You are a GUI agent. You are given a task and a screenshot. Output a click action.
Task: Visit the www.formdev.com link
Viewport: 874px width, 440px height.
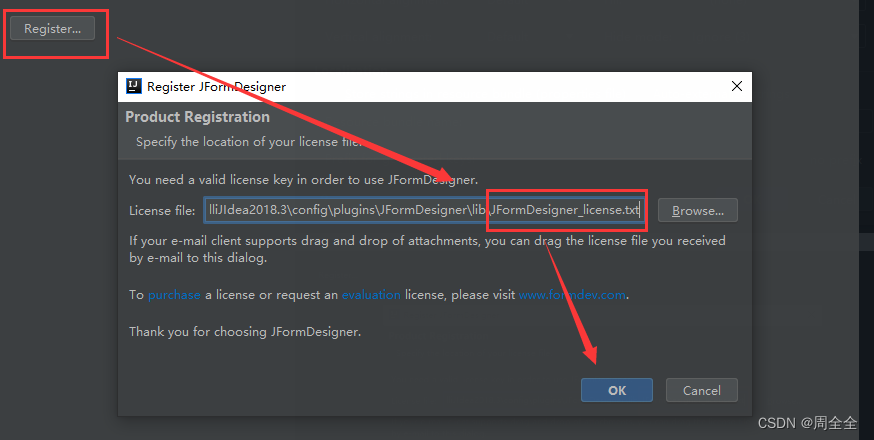click(572, 294)
